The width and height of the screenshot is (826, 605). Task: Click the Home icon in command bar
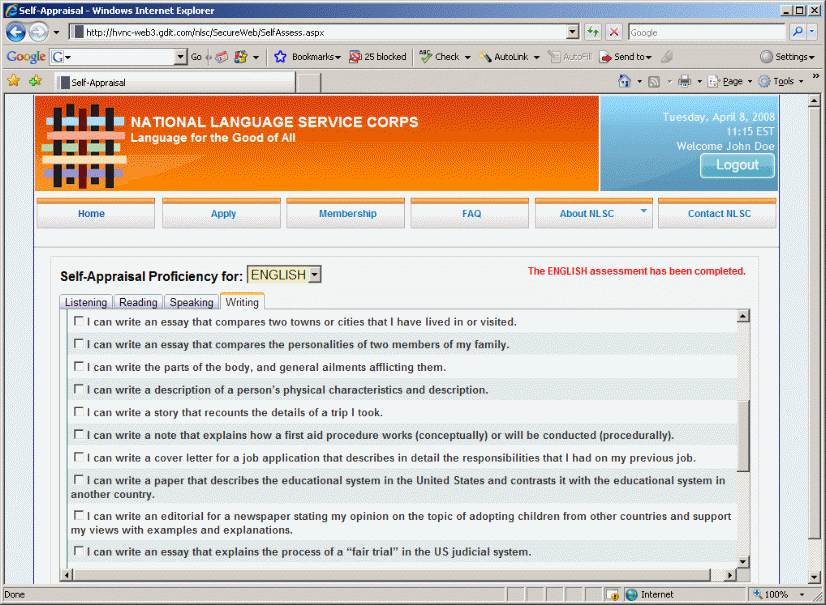[624, 81]
